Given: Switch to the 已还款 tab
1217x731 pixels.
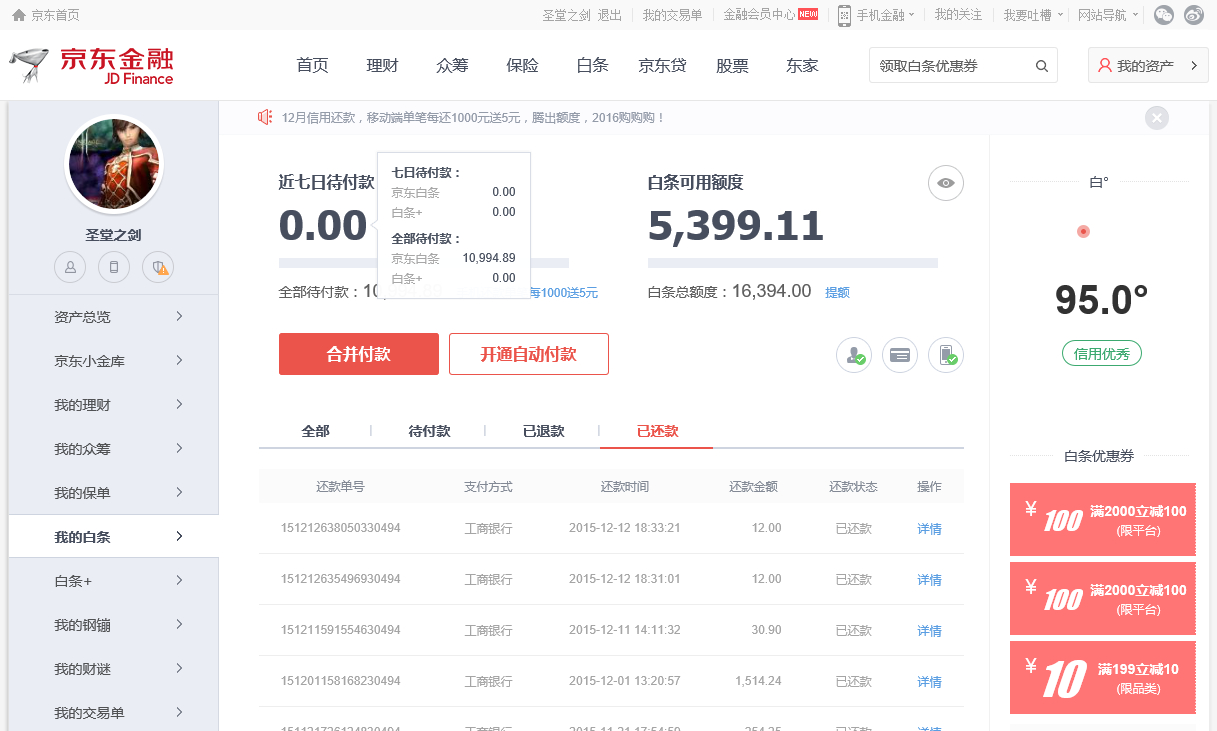Looking at the screenshot, I should (657, 431).
